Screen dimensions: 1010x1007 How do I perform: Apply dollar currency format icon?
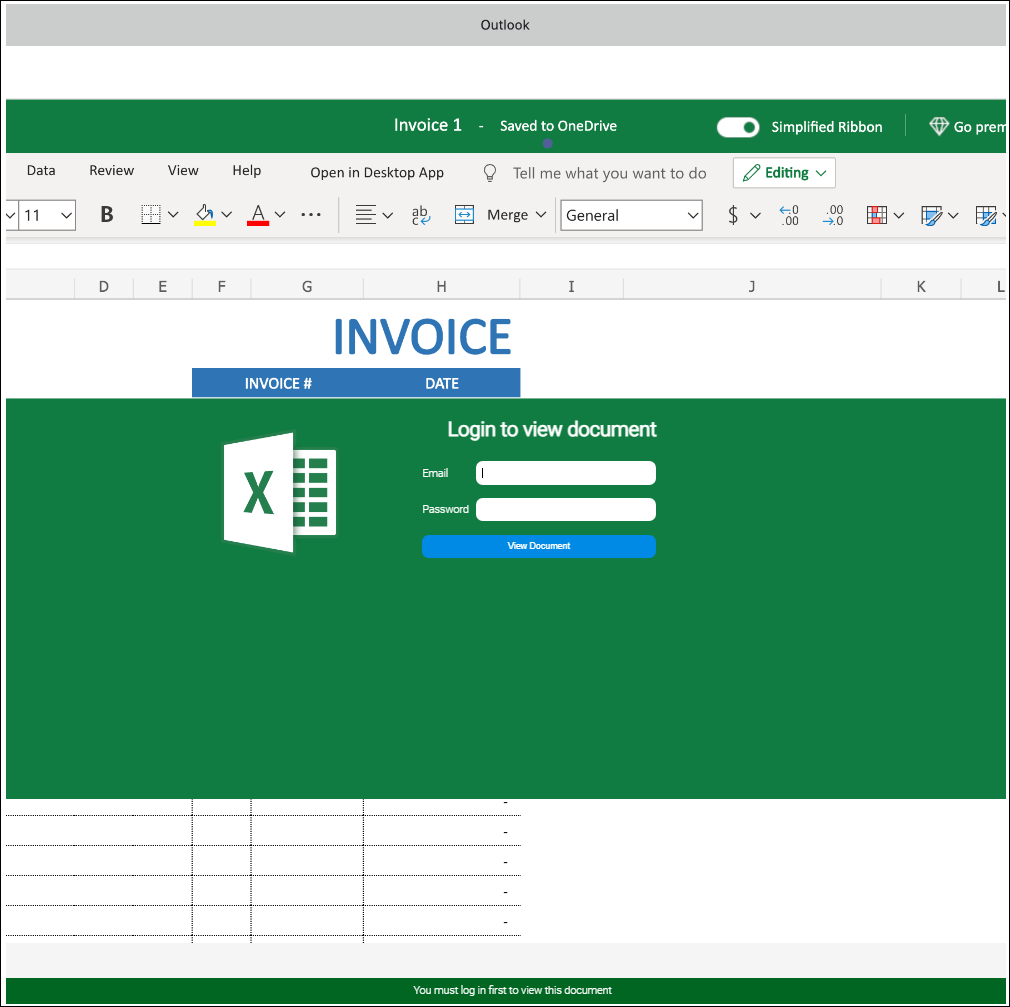pos(733,215)
